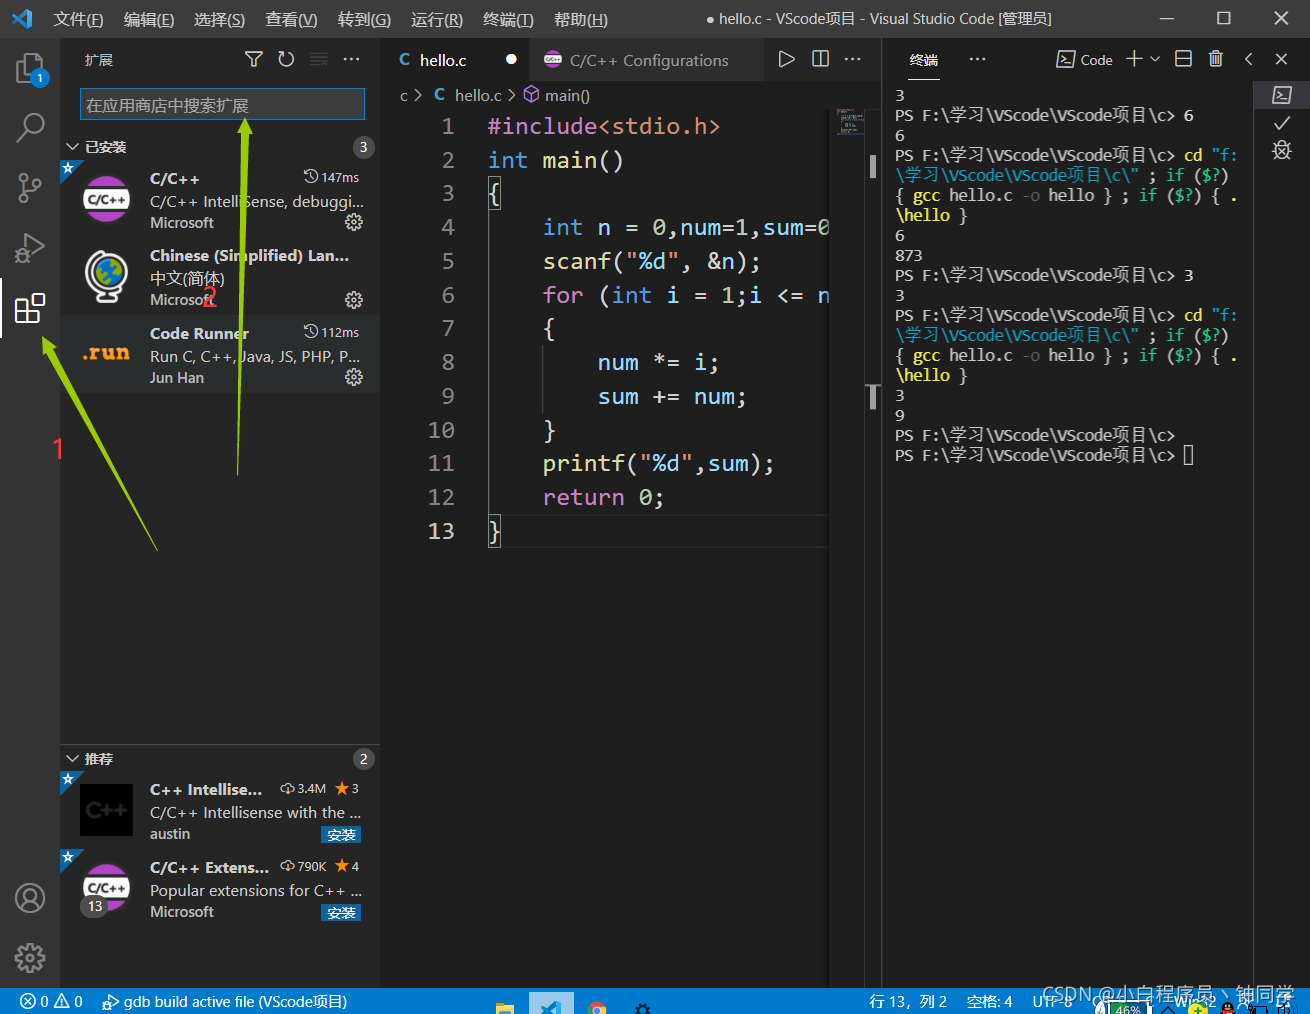Select the checkmark task terminal in list

1282,123
